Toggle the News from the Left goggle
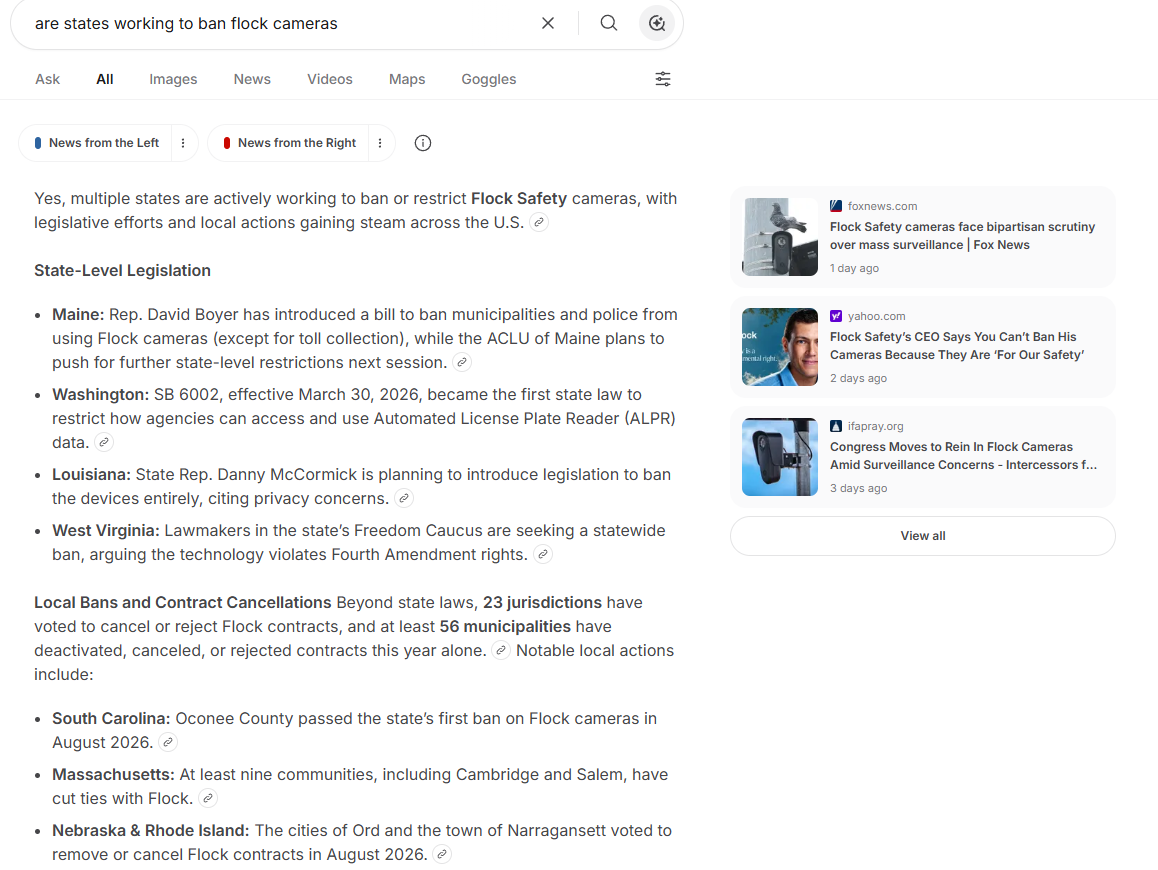1158x870 pixels. coord(96,143)
